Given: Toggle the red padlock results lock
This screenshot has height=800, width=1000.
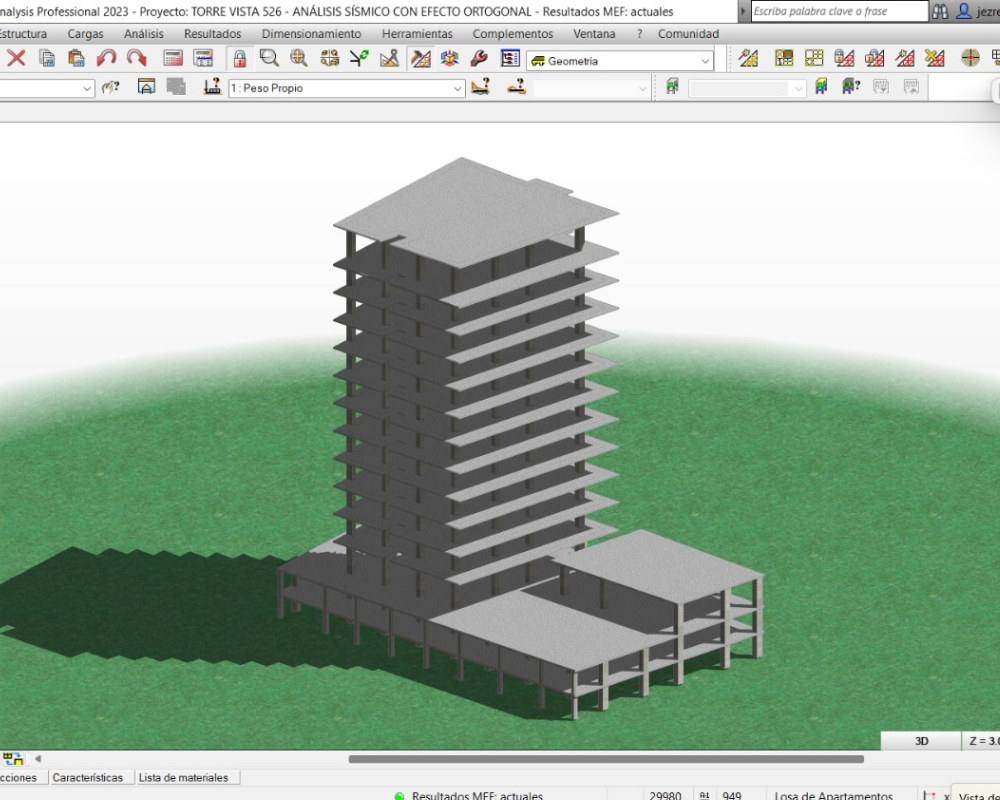Looking at the screenshot, I should [240, 59].
